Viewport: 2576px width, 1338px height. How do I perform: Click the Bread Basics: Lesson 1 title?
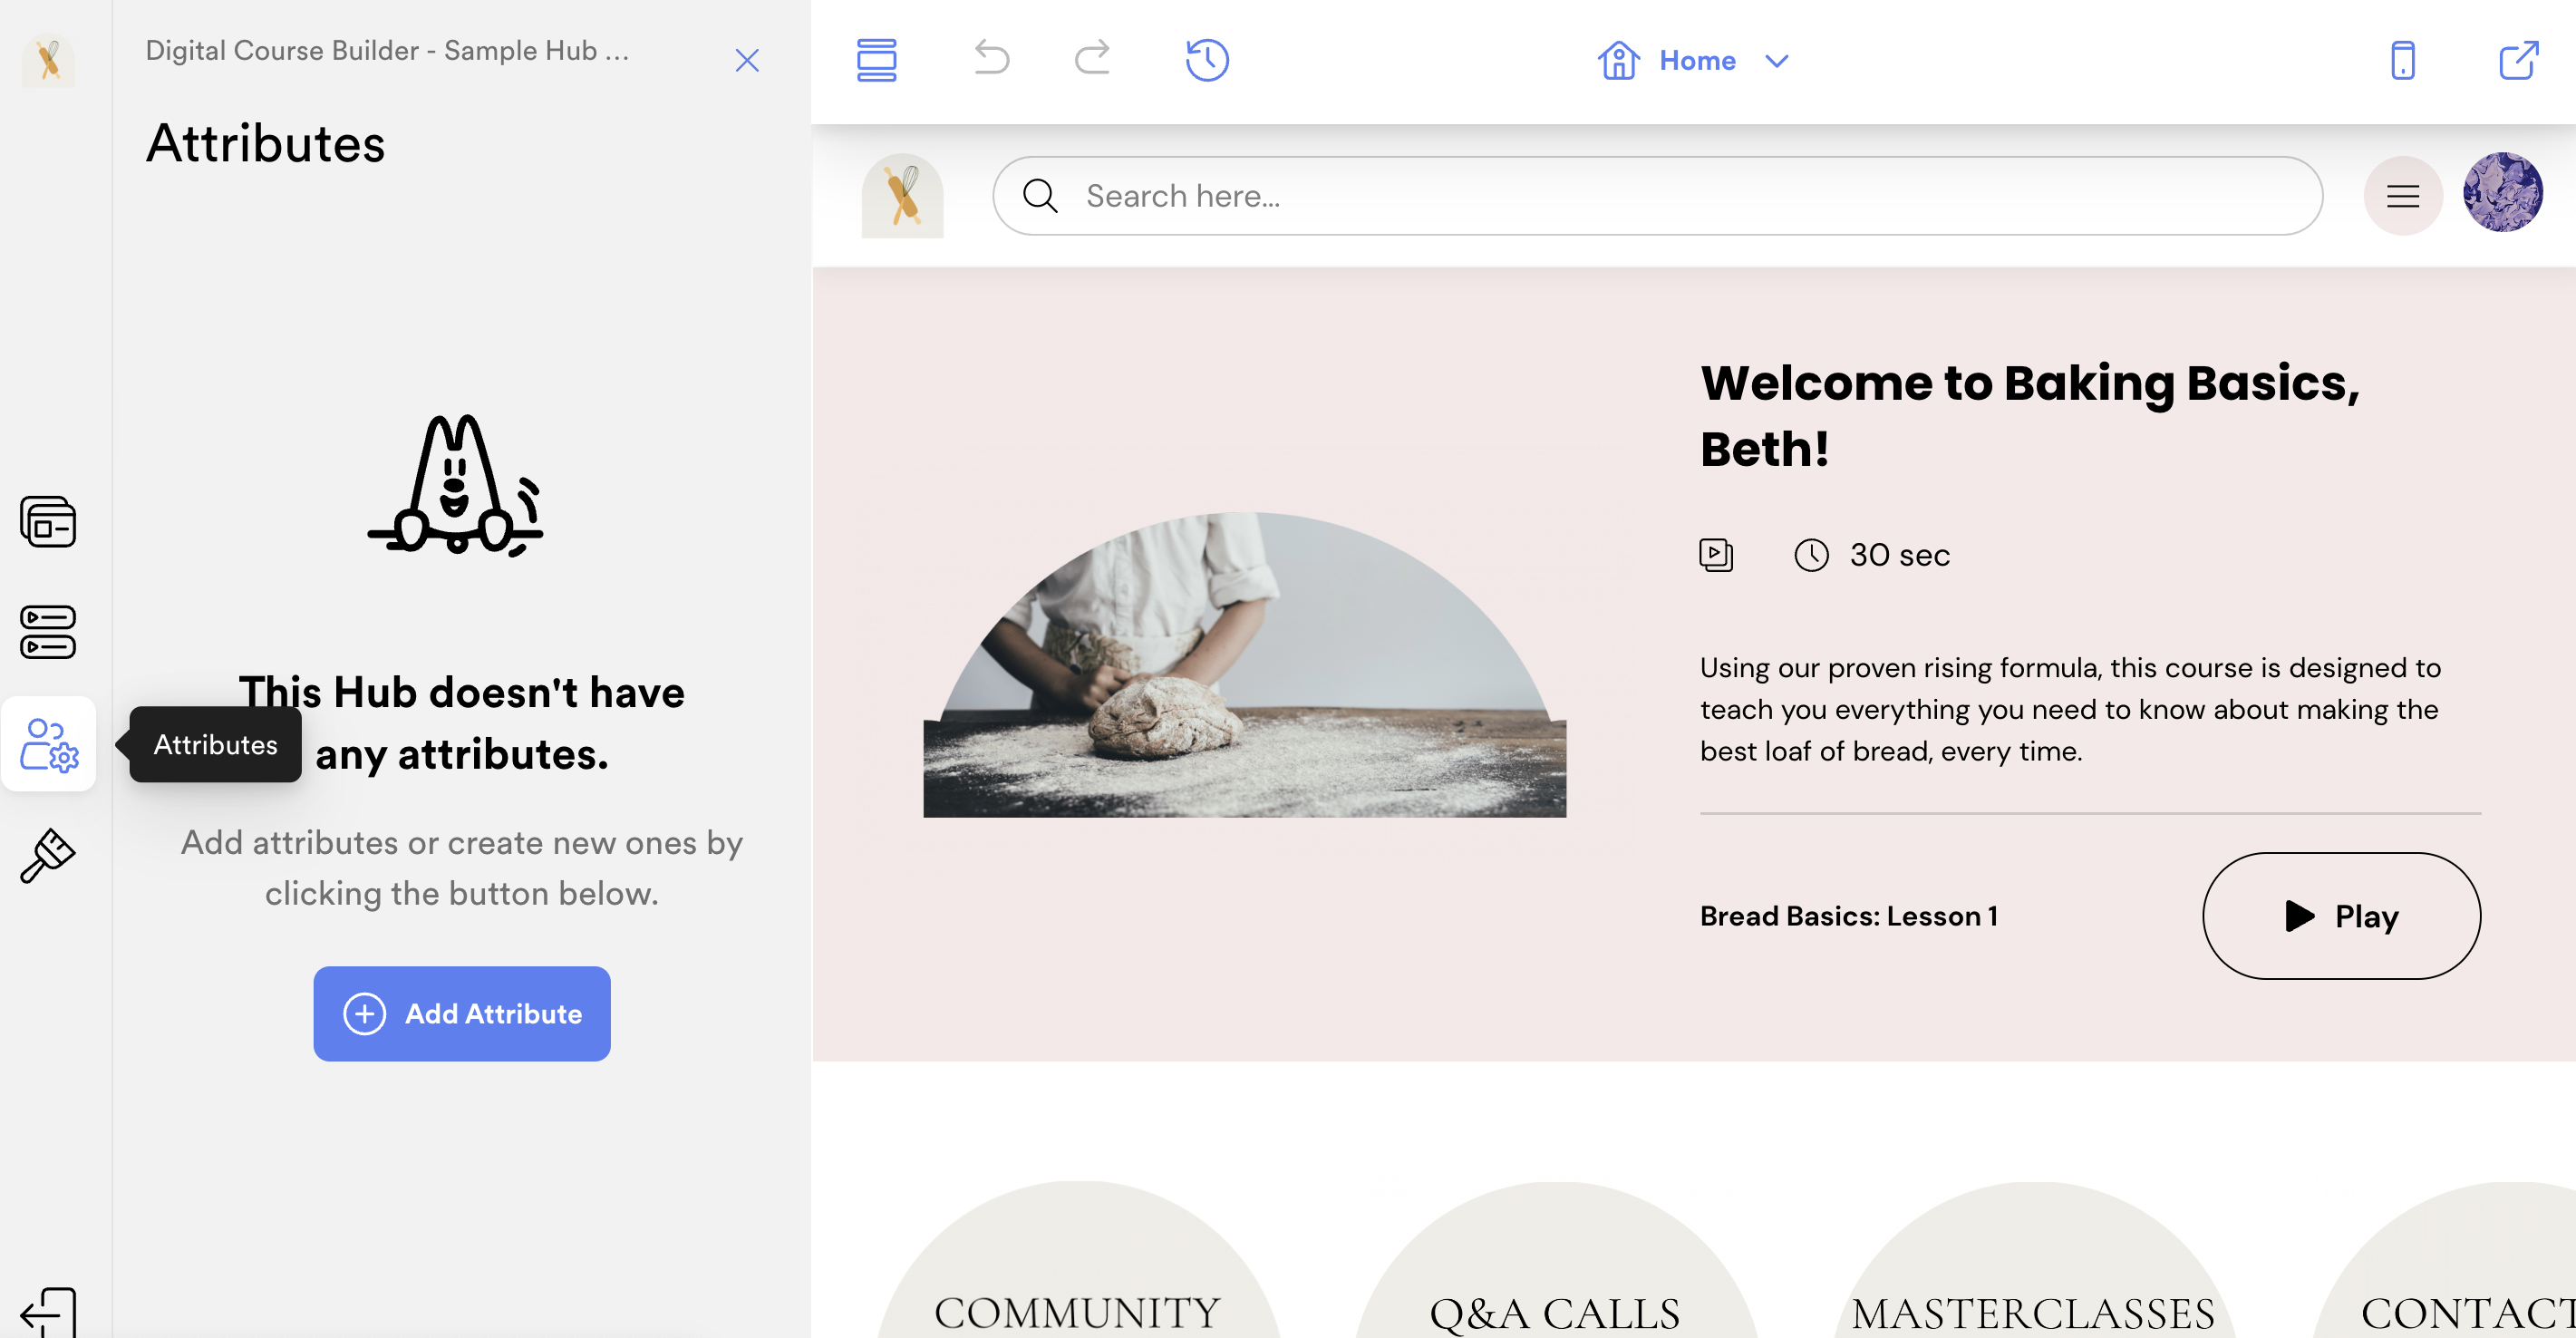1848,915
